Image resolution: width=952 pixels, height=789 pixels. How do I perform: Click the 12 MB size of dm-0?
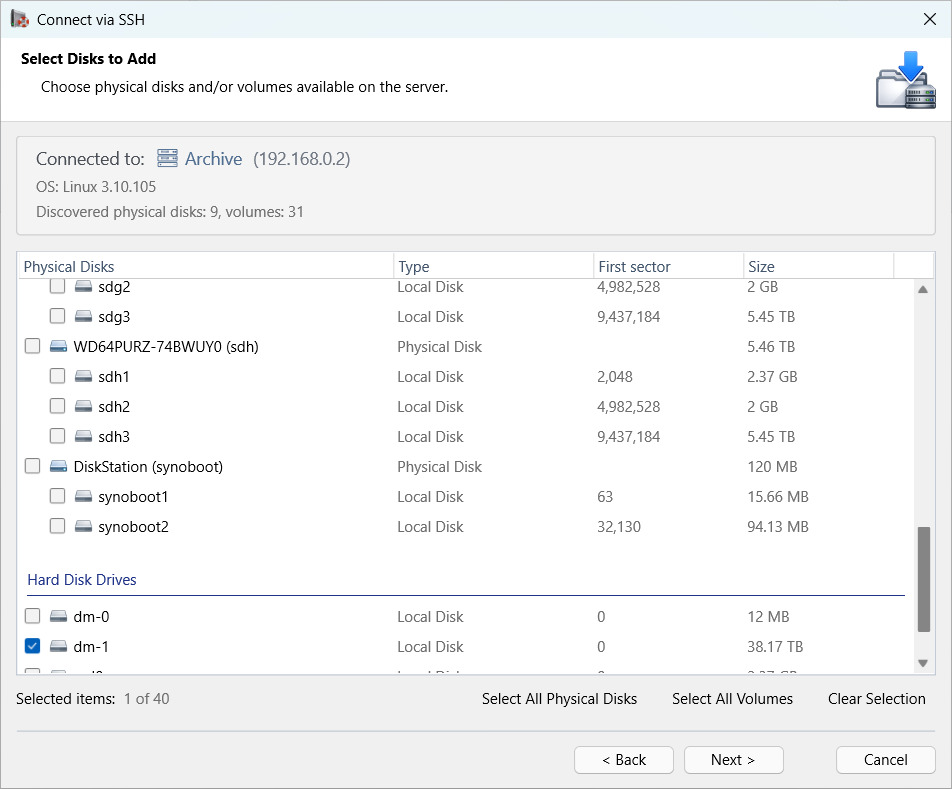click(768, 617)
